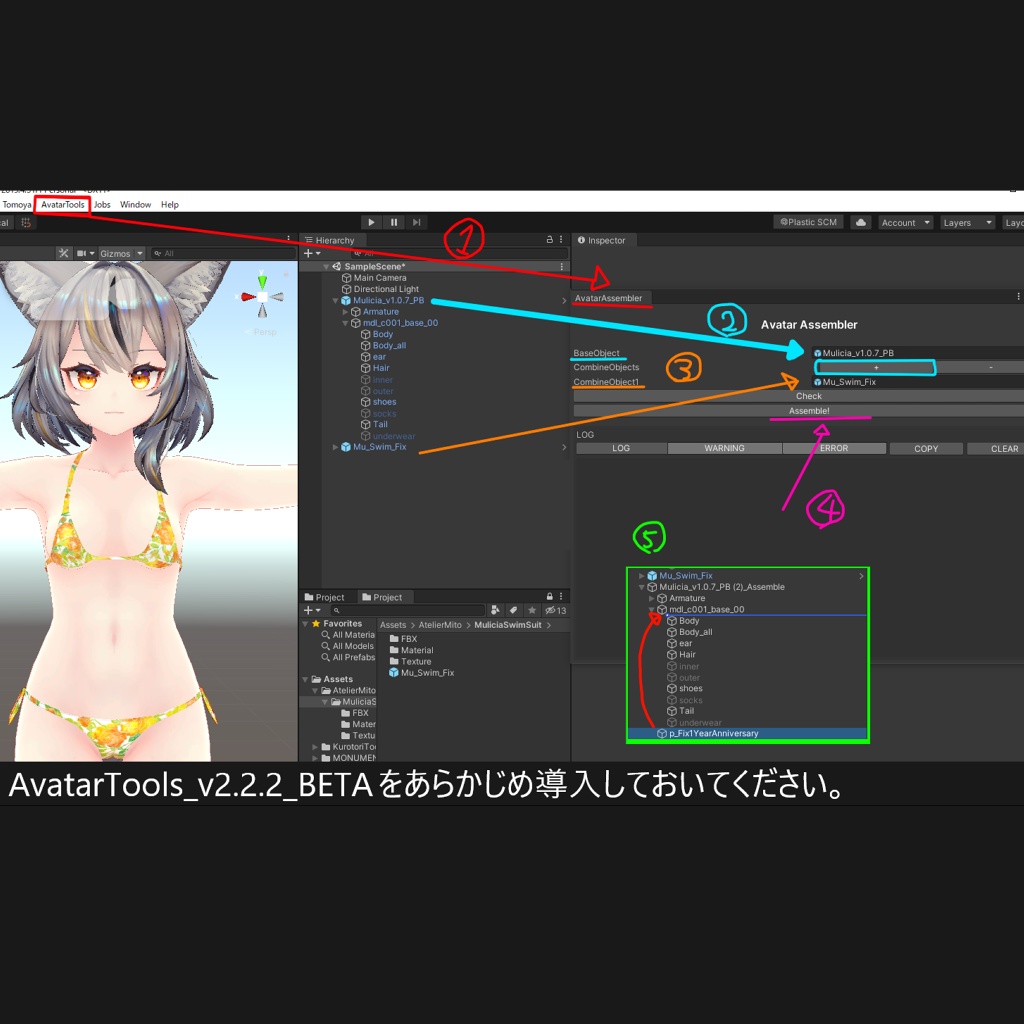The width and height of the screenshot is (1024, 1024).
Task: Click the Pause button in the toolbar
Action: [394, 222]
